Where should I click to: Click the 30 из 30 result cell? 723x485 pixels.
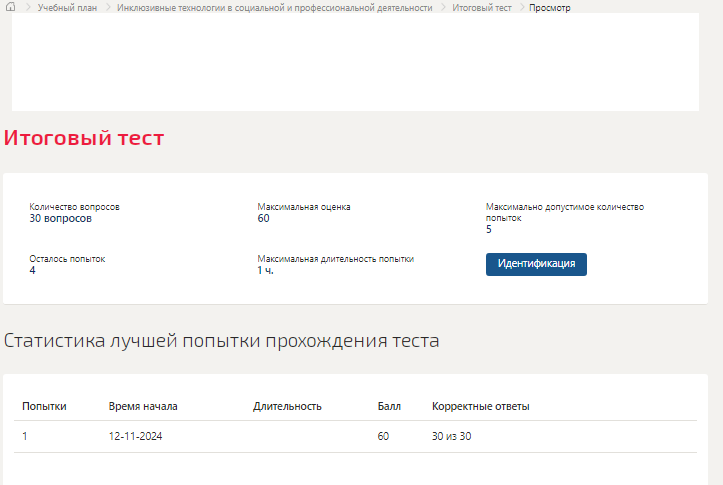click(x=451, y=437)
